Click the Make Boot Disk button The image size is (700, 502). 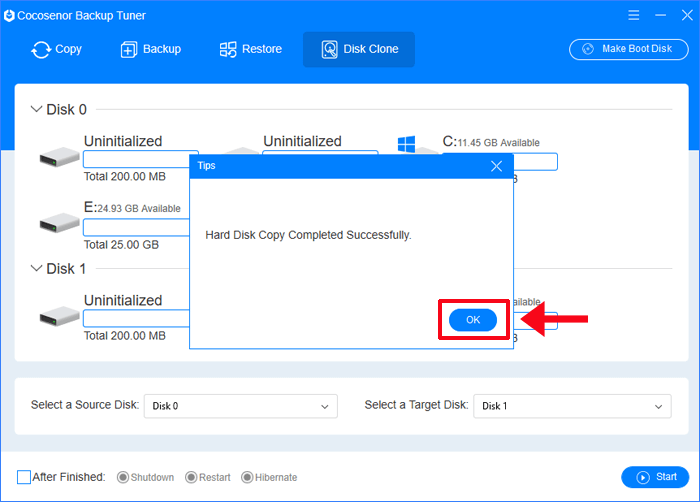[x=629, y=49]
